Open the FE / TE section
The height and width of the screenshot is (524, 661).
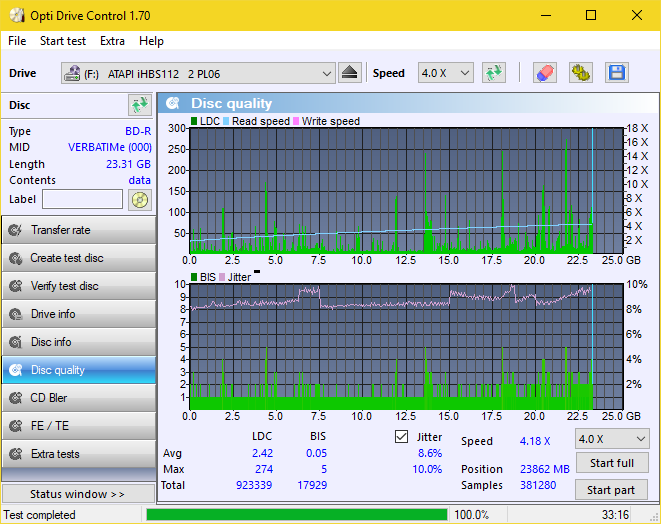[79, 426]
